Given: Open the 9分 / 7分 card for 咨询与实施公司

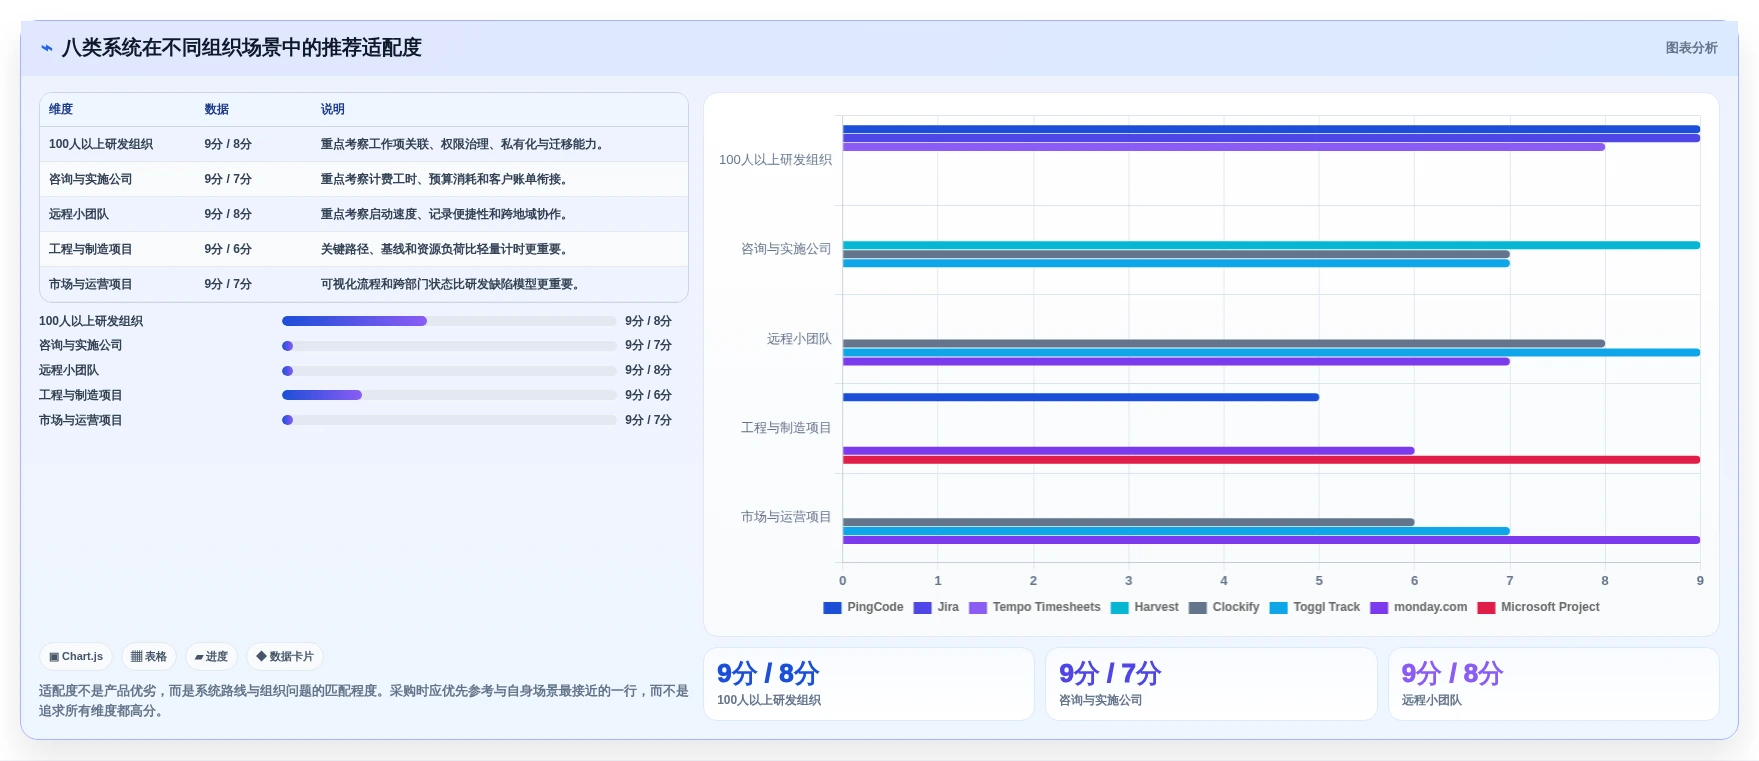Looking at the screenshot, I should coord(1211,684).
